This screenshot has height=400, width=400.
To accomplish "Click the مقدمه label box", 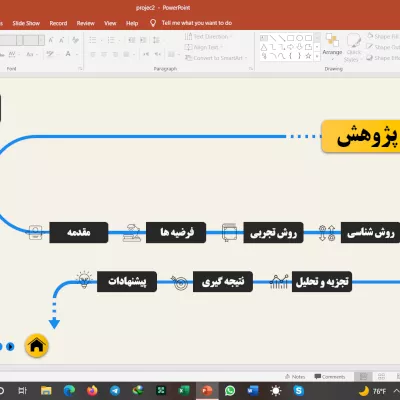I will [79, 232].
